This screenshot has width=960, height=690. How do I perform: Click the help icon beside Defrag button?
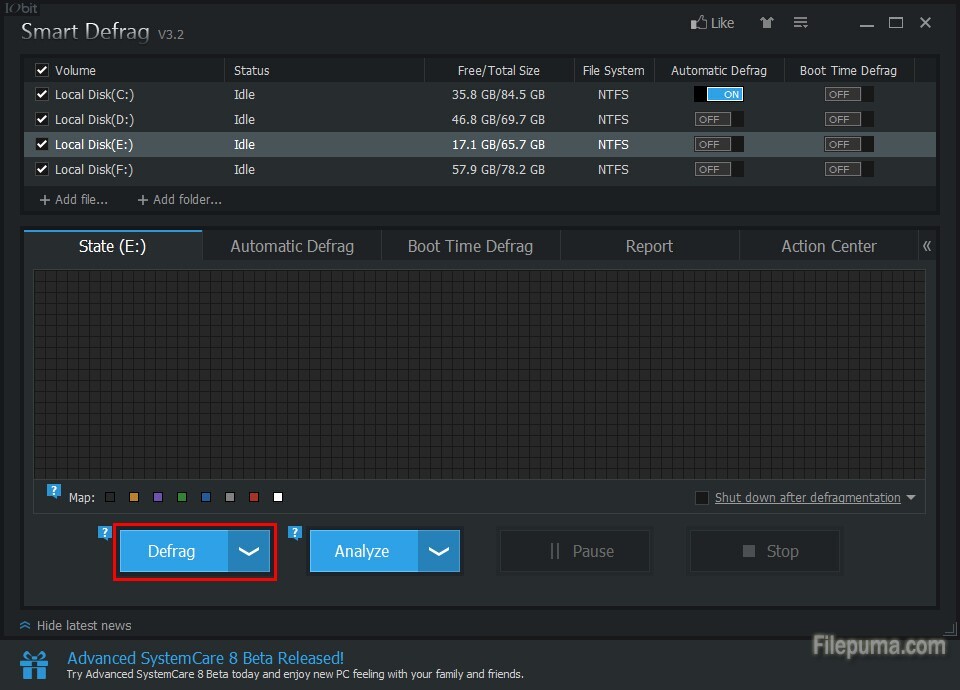click(x=104, y=533)
